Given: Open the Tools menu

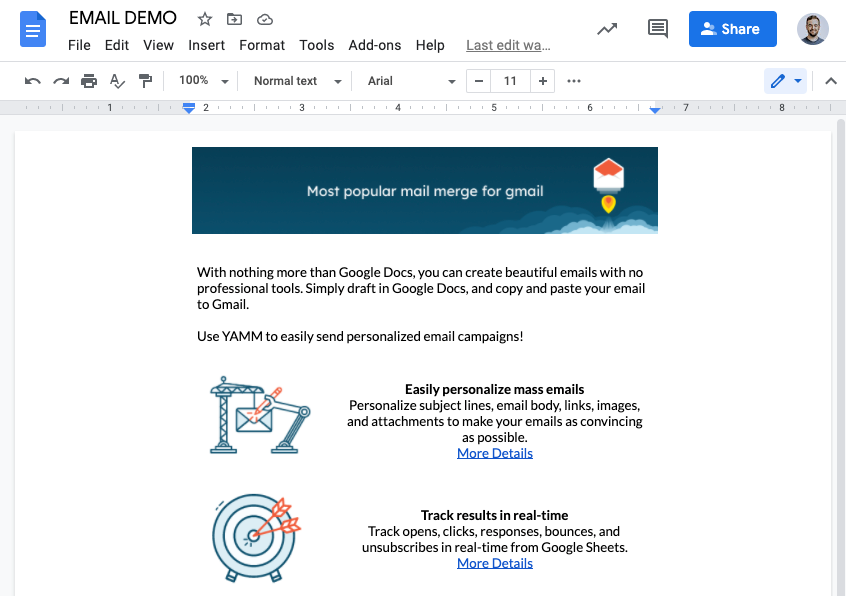Looking at the screenshot, I should pos(316,45).
